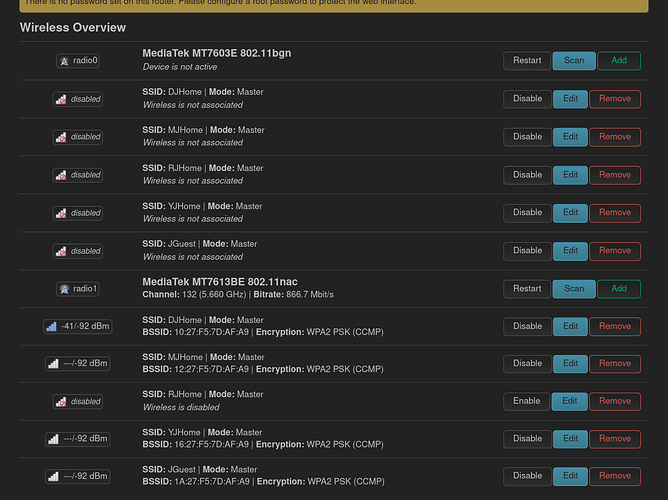Edit the radio0 MJHome network
This screenshot has height=500, width=668.
pyautogui.click(x=570, y=137)
